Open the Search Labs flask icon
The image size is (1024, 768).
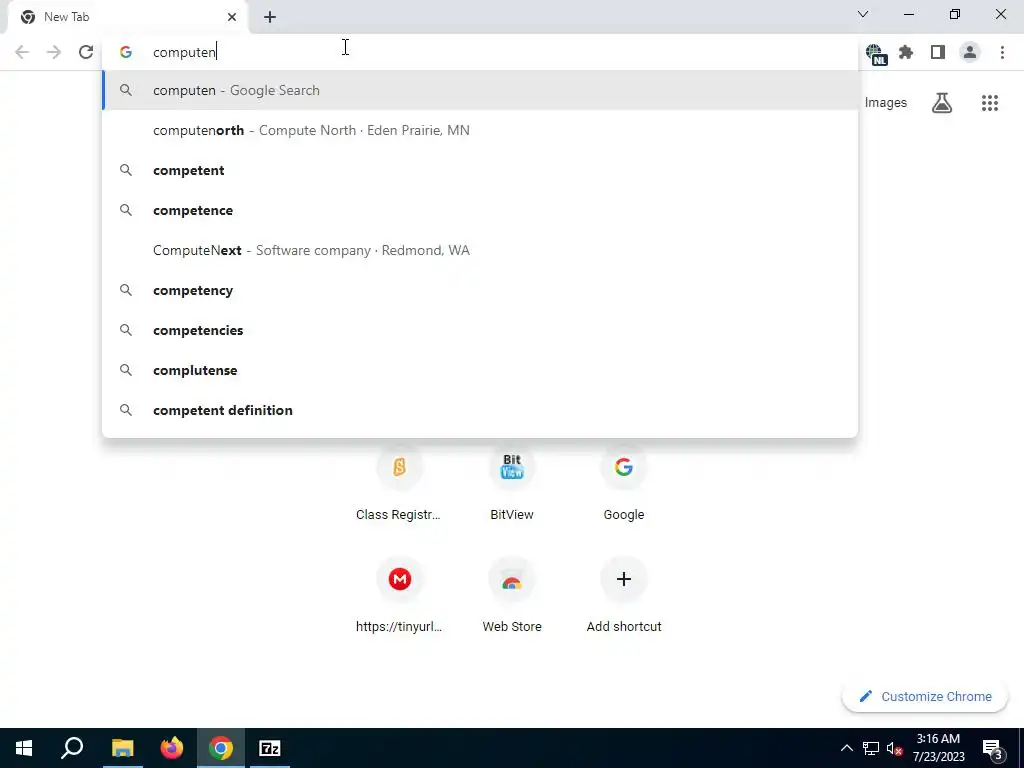[x=942, y=103]
